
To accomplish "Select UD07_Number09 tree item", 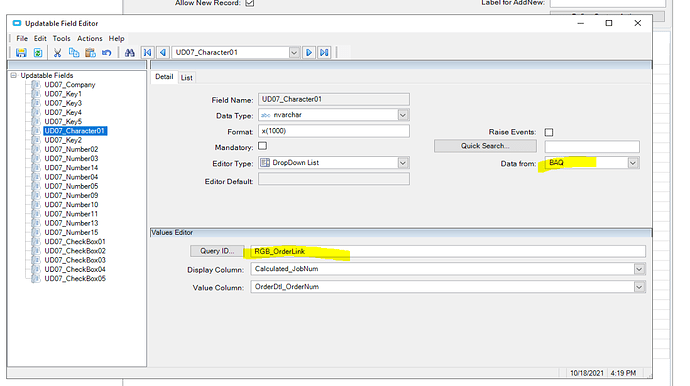I will click(x=71, y=195).
